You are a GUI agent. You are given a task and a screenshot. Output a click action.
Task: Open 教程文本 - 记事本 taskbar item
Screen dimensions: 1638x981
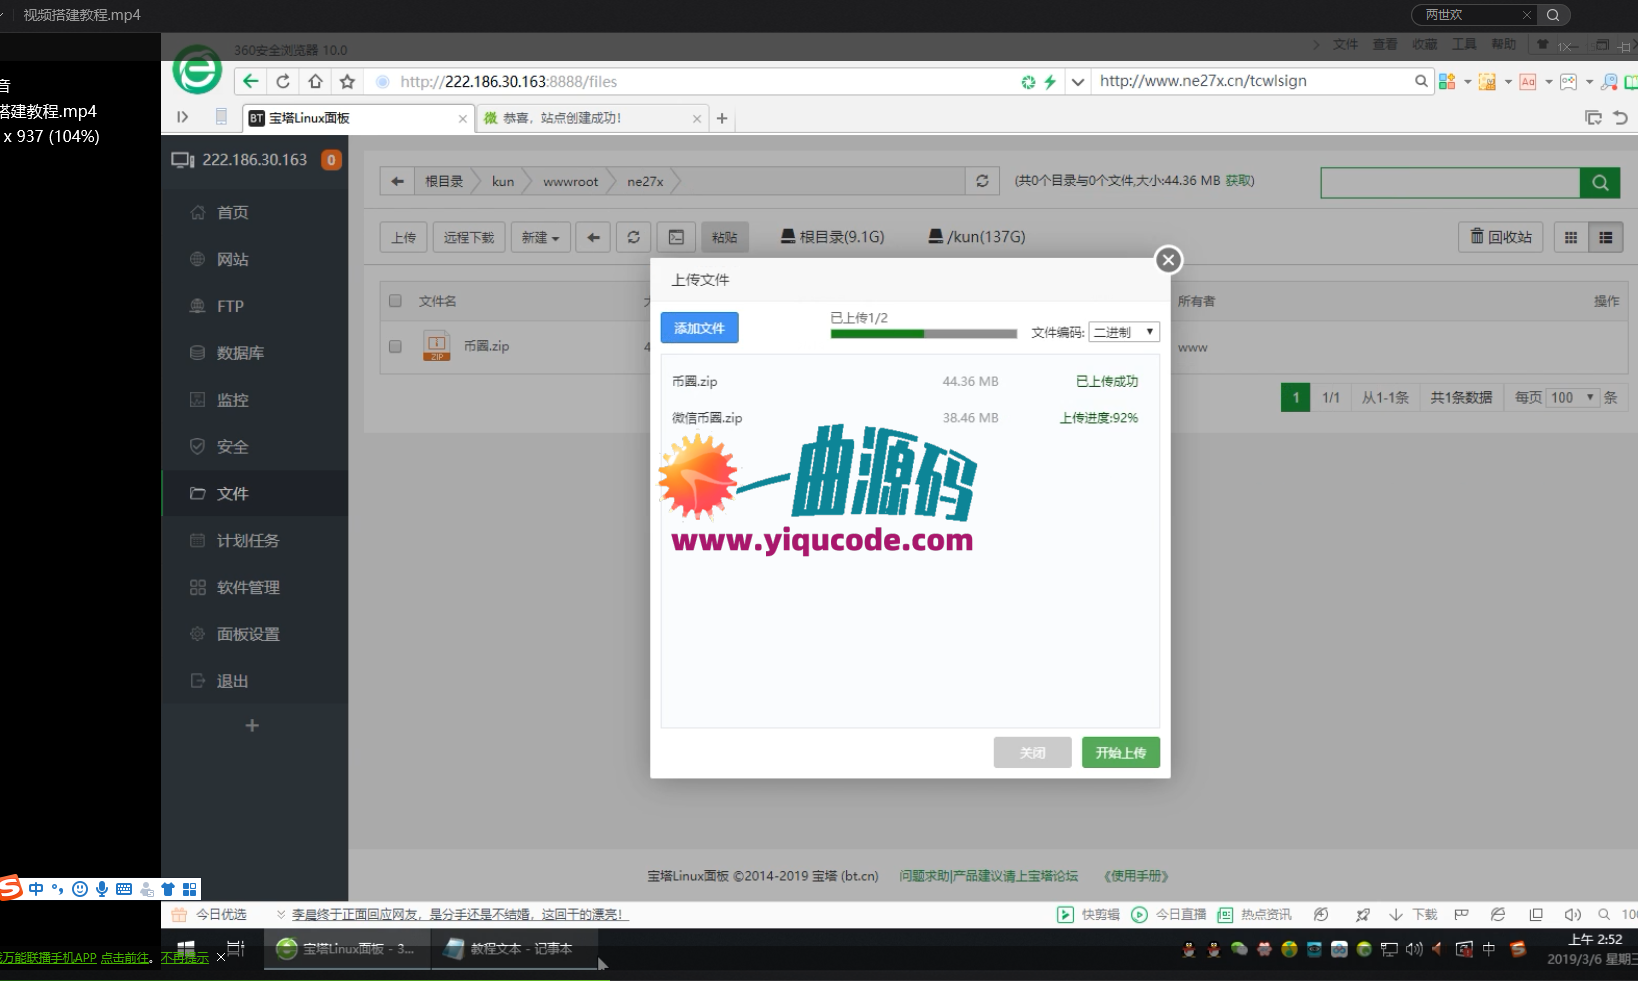pyautogui.click(x=514, y=949)
